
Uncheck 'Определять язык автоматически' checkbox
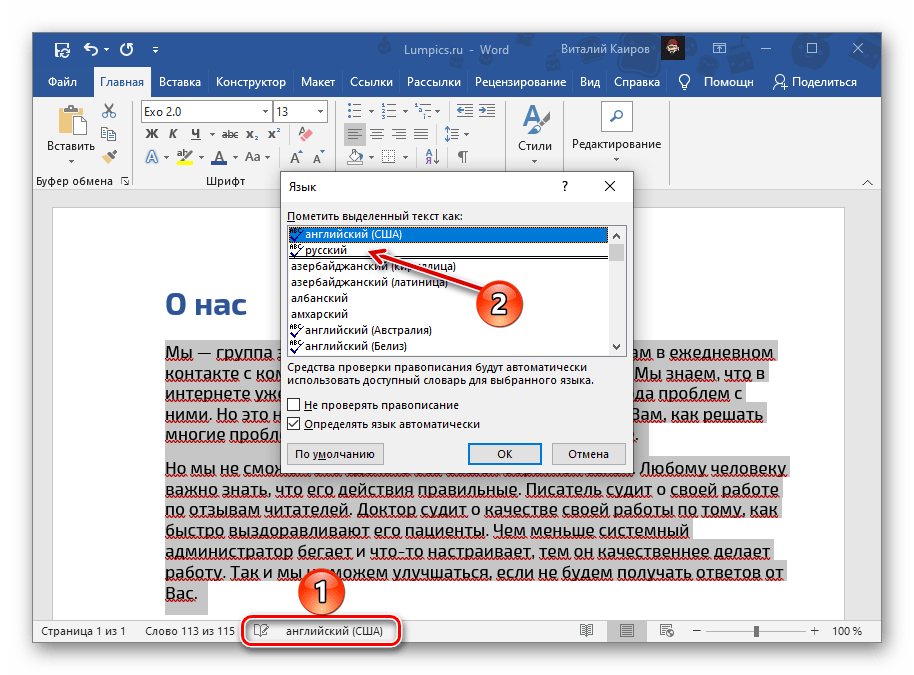[x=294, y=424]
